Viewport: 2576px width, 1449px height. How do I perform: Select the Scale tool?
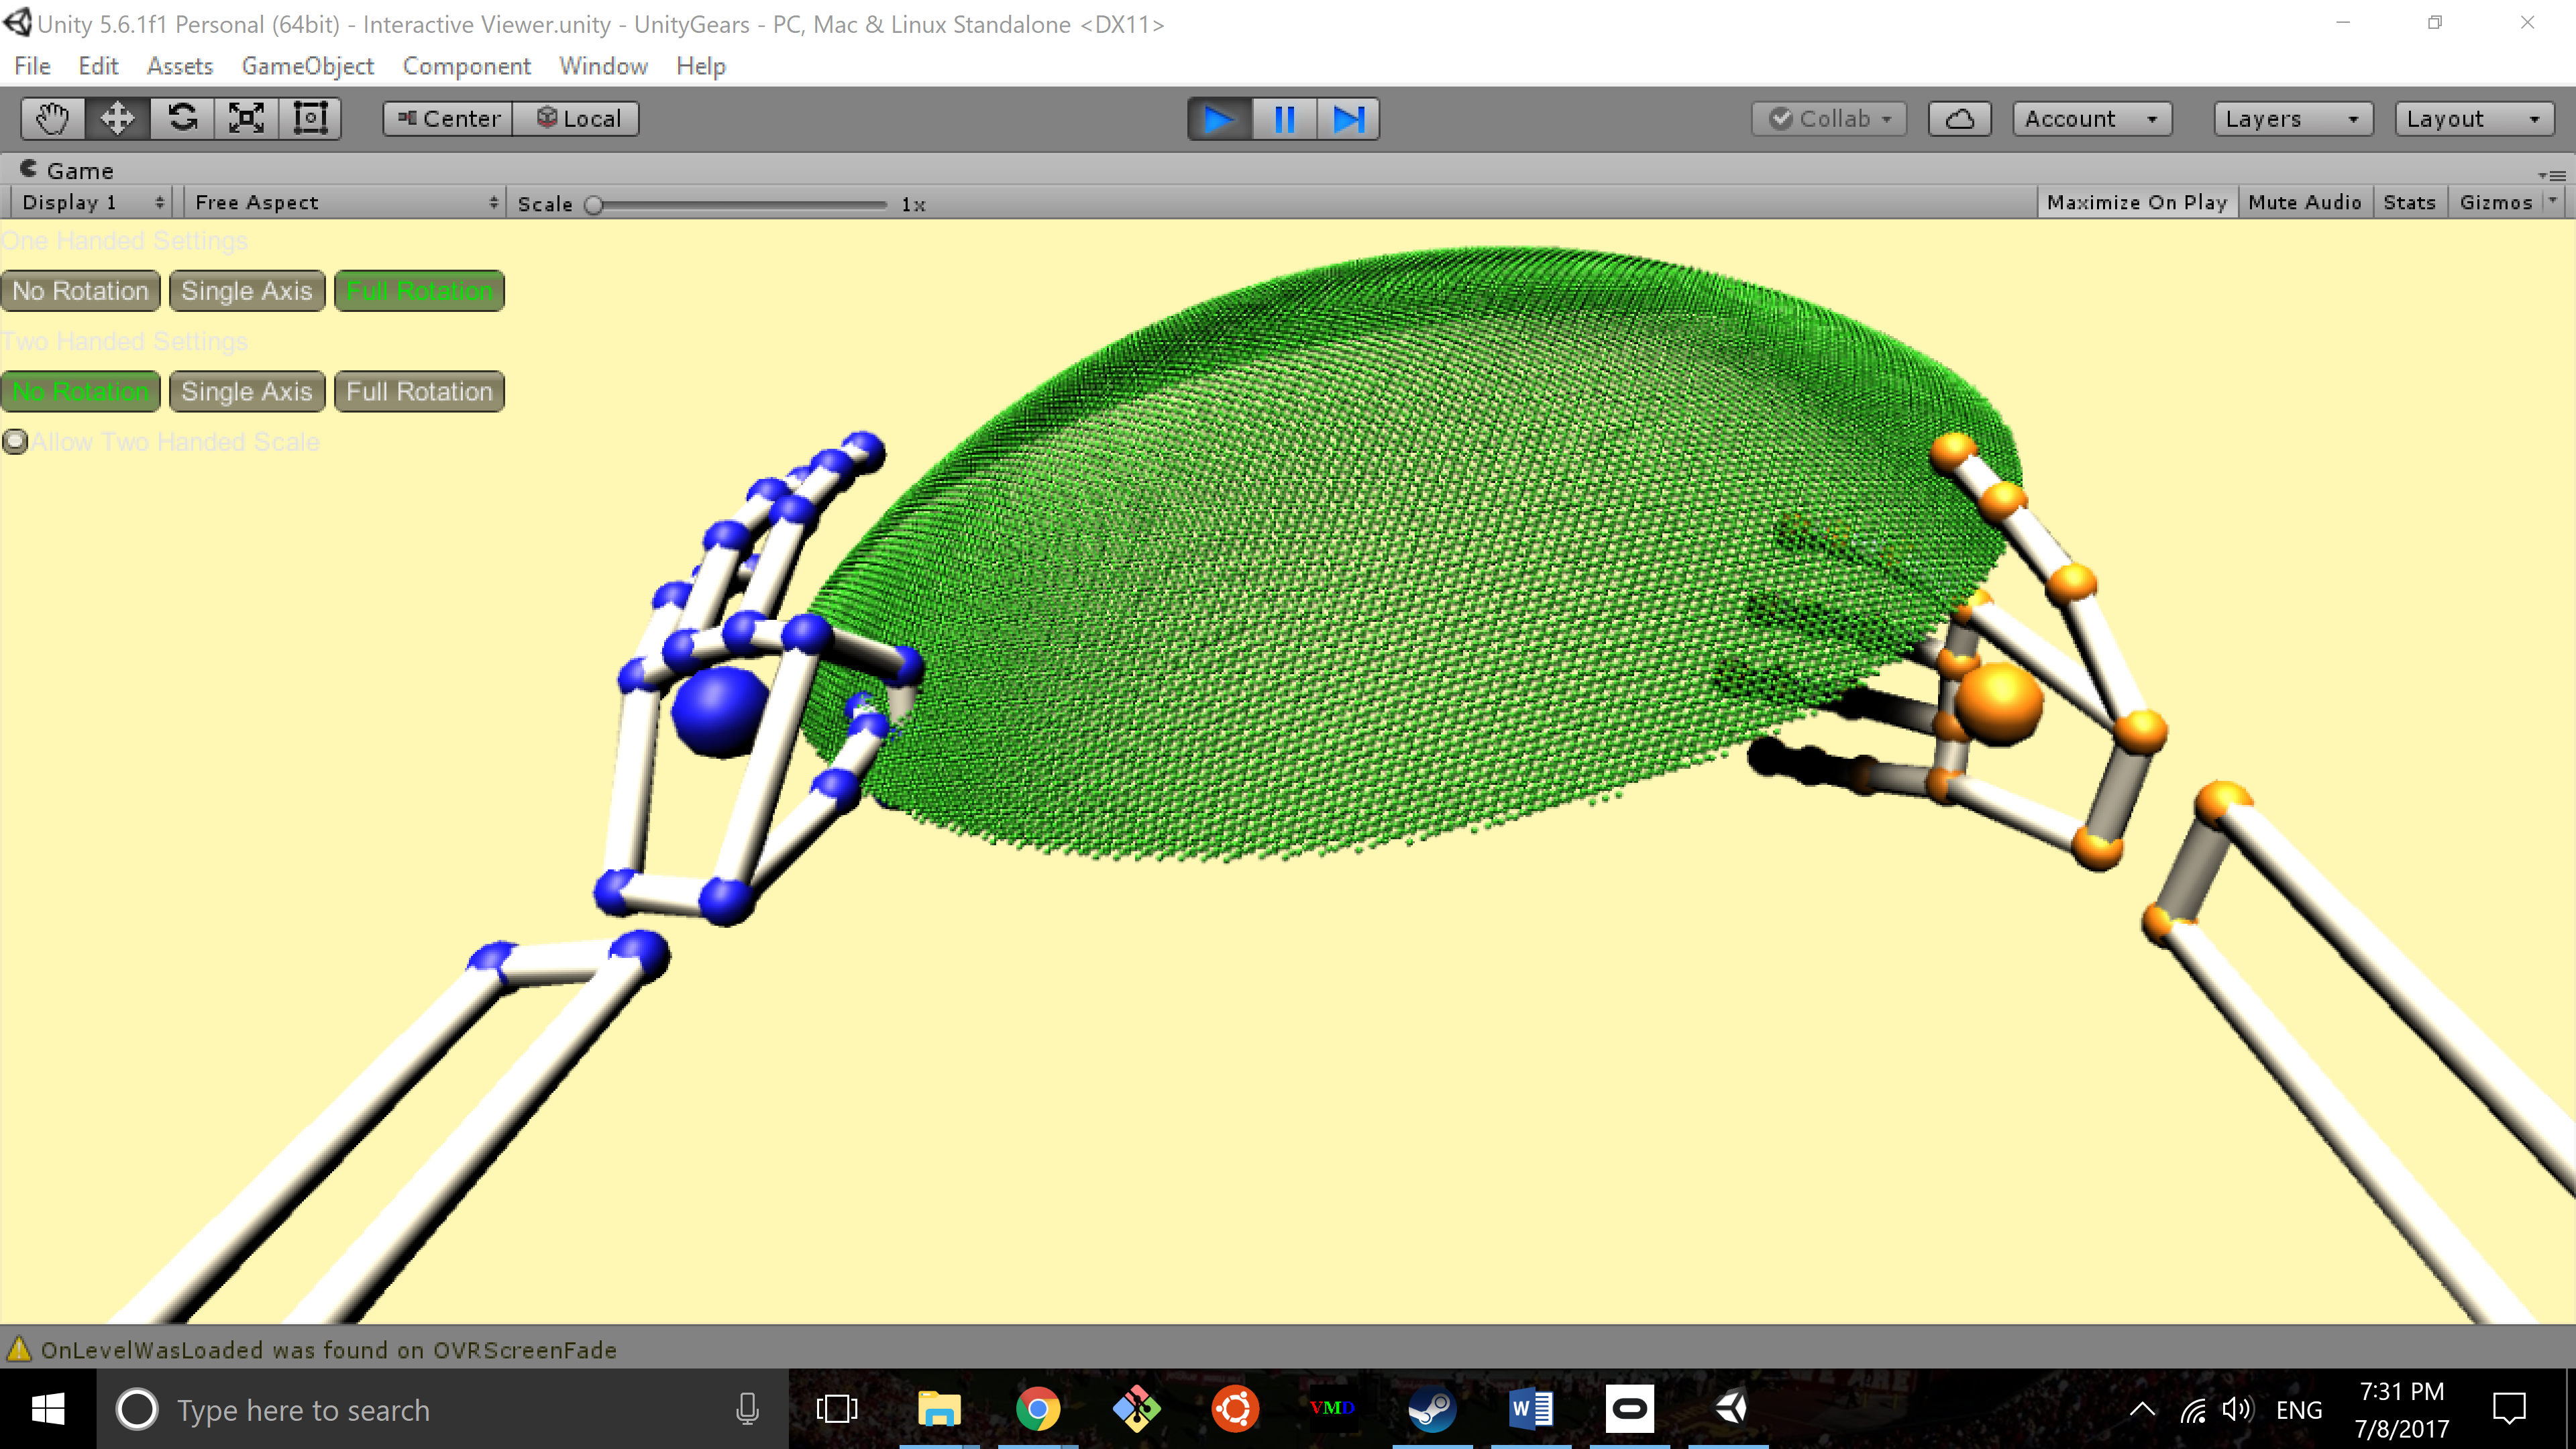pos(246,118)
